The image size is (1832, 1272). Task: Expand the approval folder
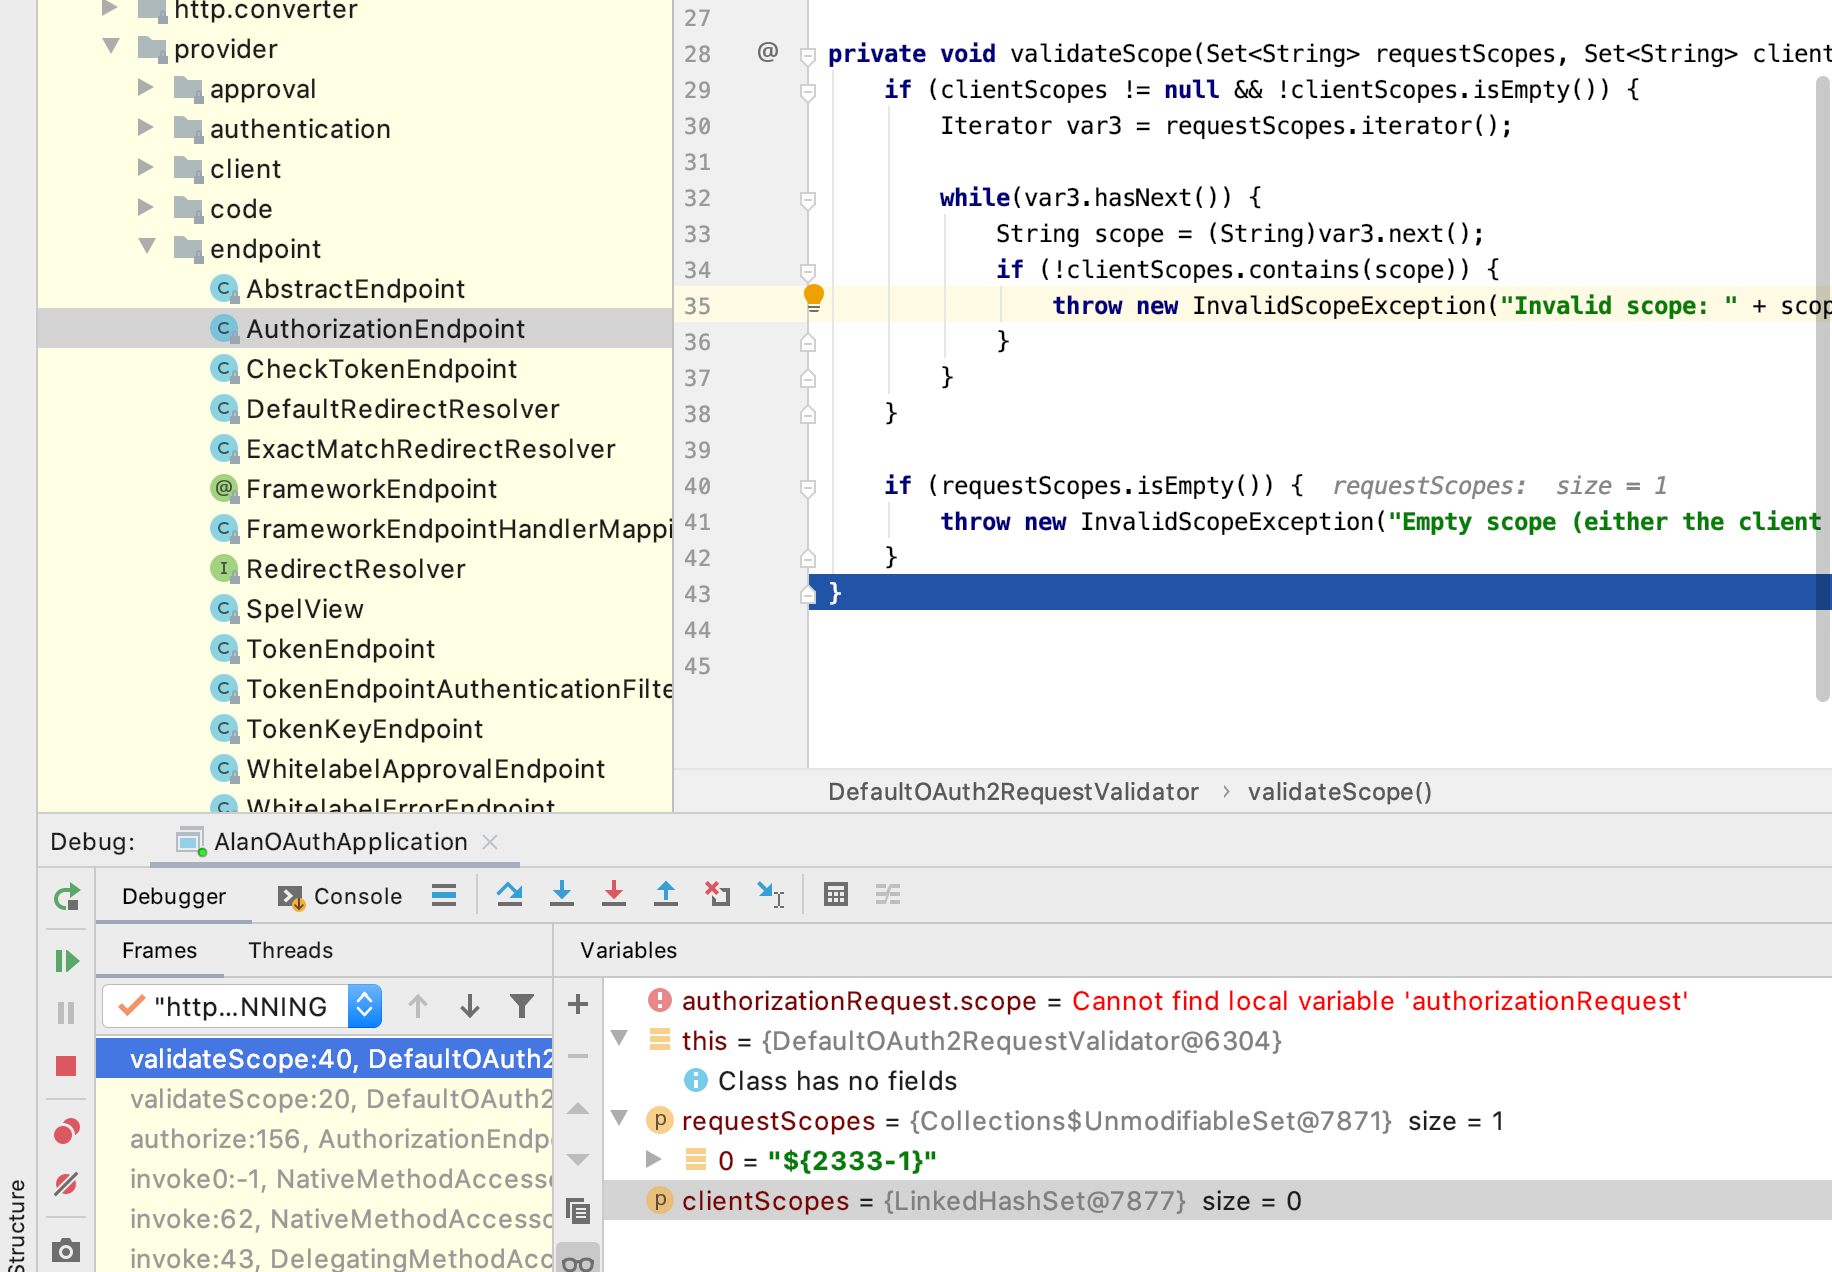click(146, 87)
